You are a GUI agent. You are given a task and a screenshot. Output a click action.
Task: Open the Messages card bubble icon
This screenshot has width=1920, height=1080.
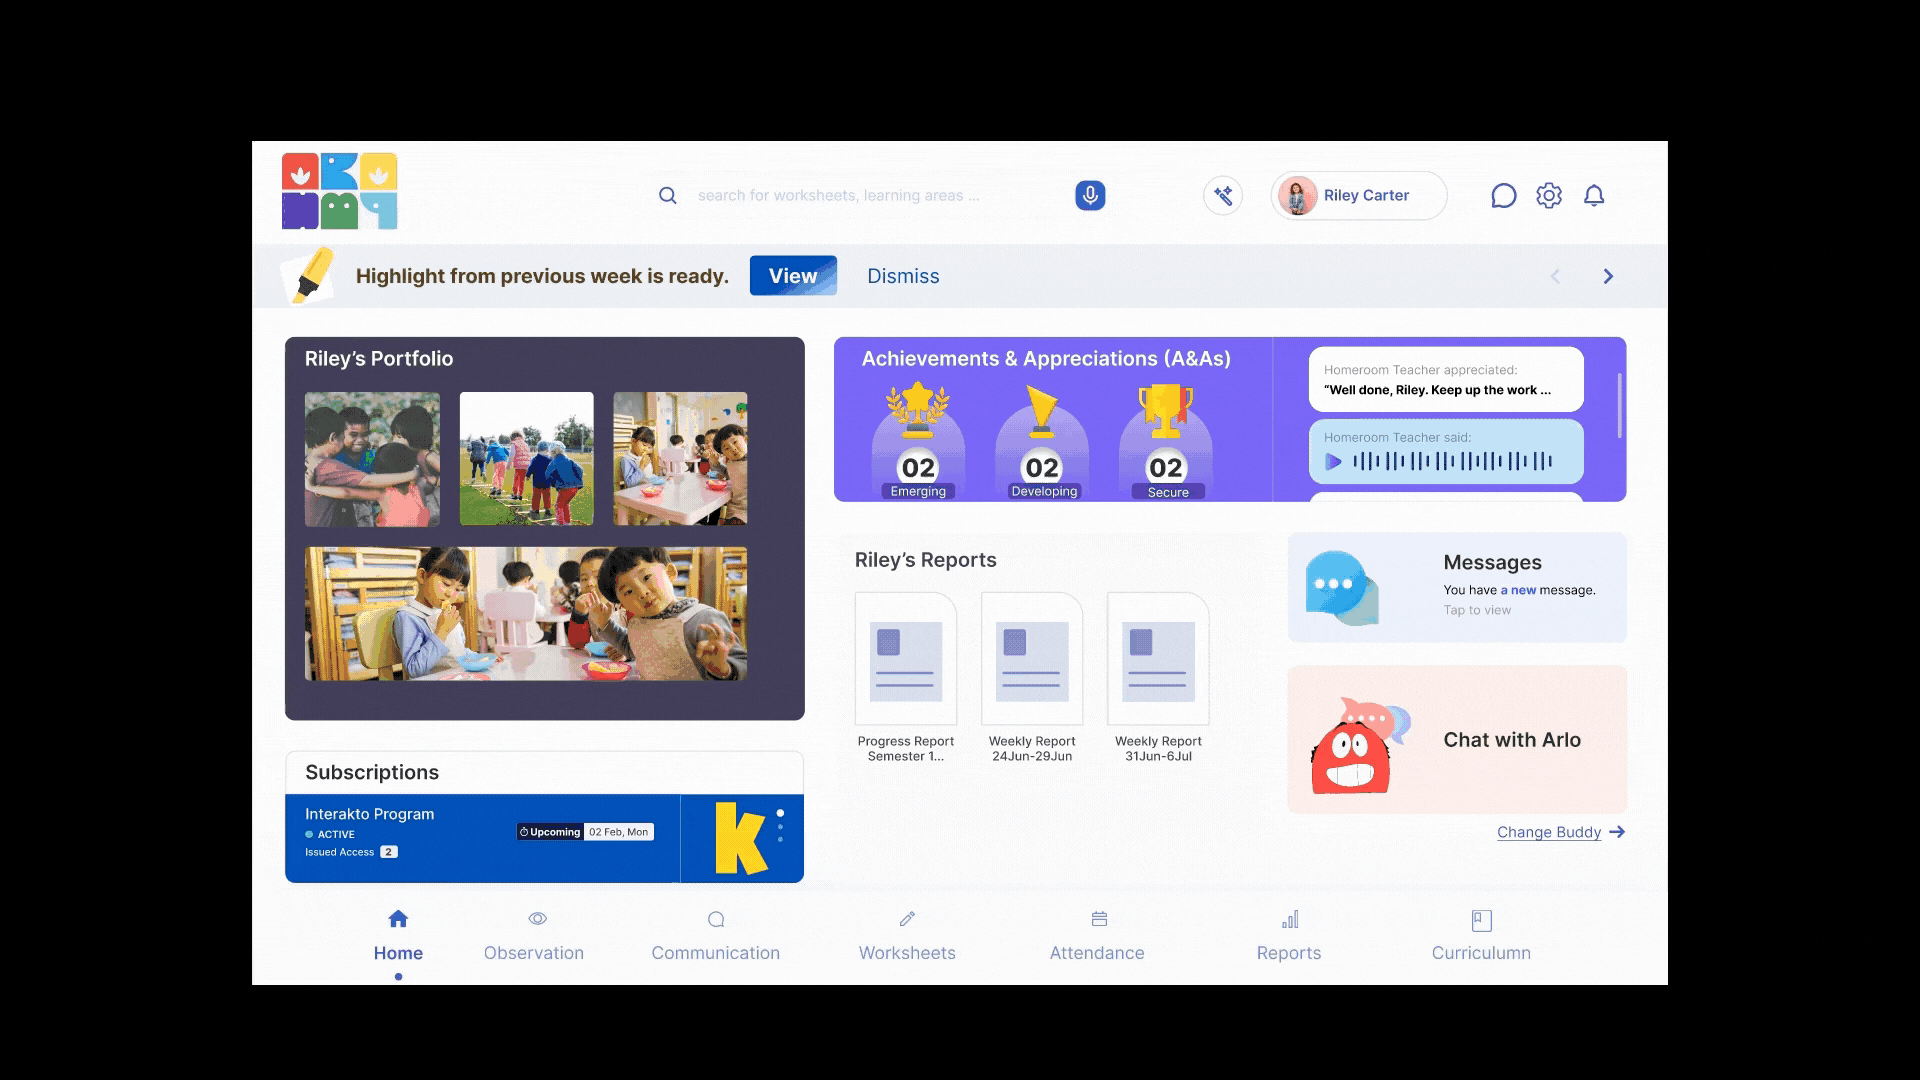(1340, 587)
